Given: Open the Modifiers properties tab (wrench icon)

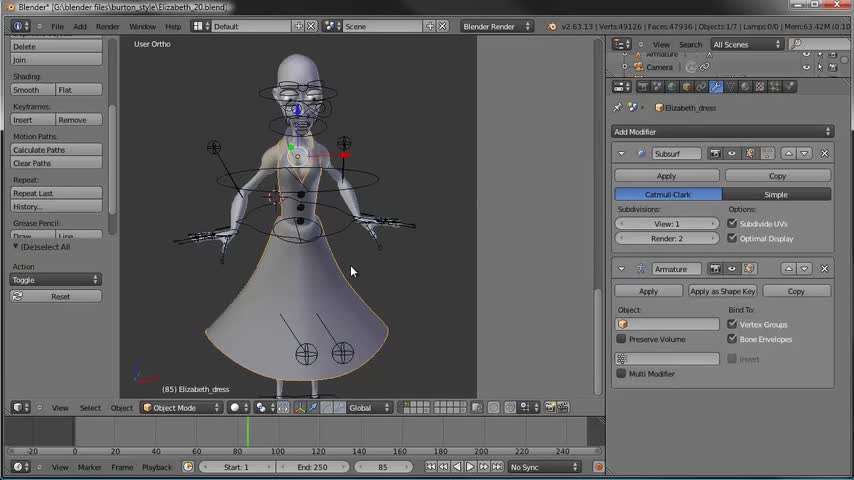Looking at the screenshot, I should (x=716, y=88).
